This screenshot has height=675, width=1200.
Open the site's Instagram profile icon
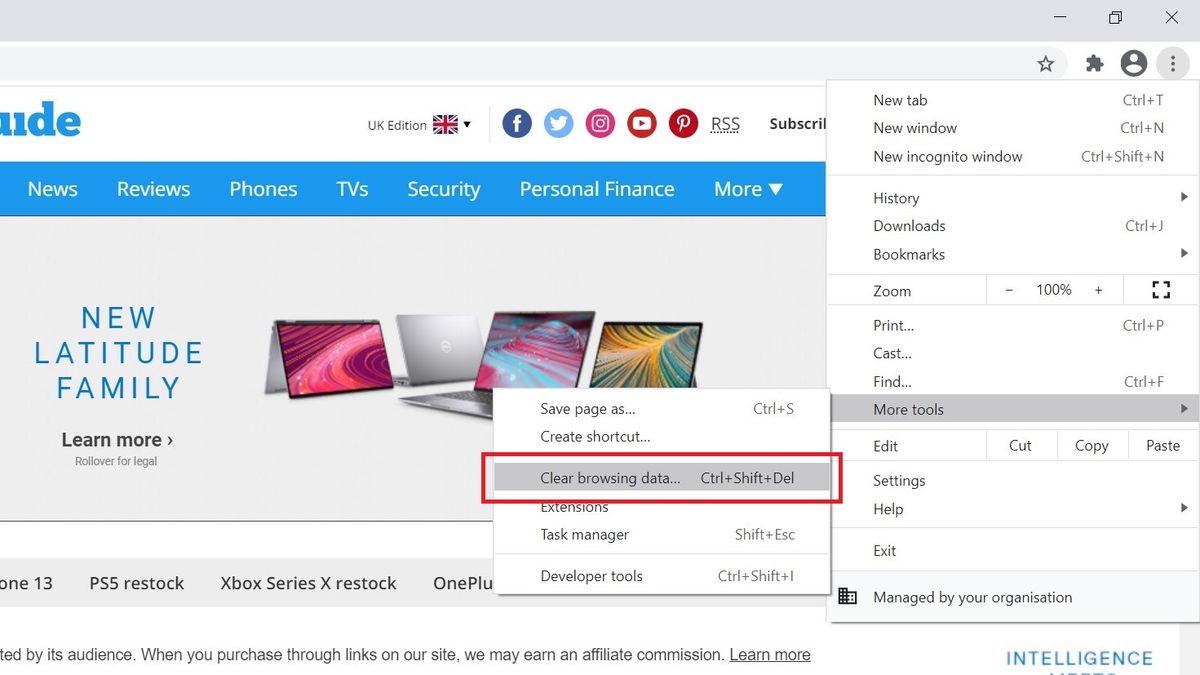[x=600, y=123]
